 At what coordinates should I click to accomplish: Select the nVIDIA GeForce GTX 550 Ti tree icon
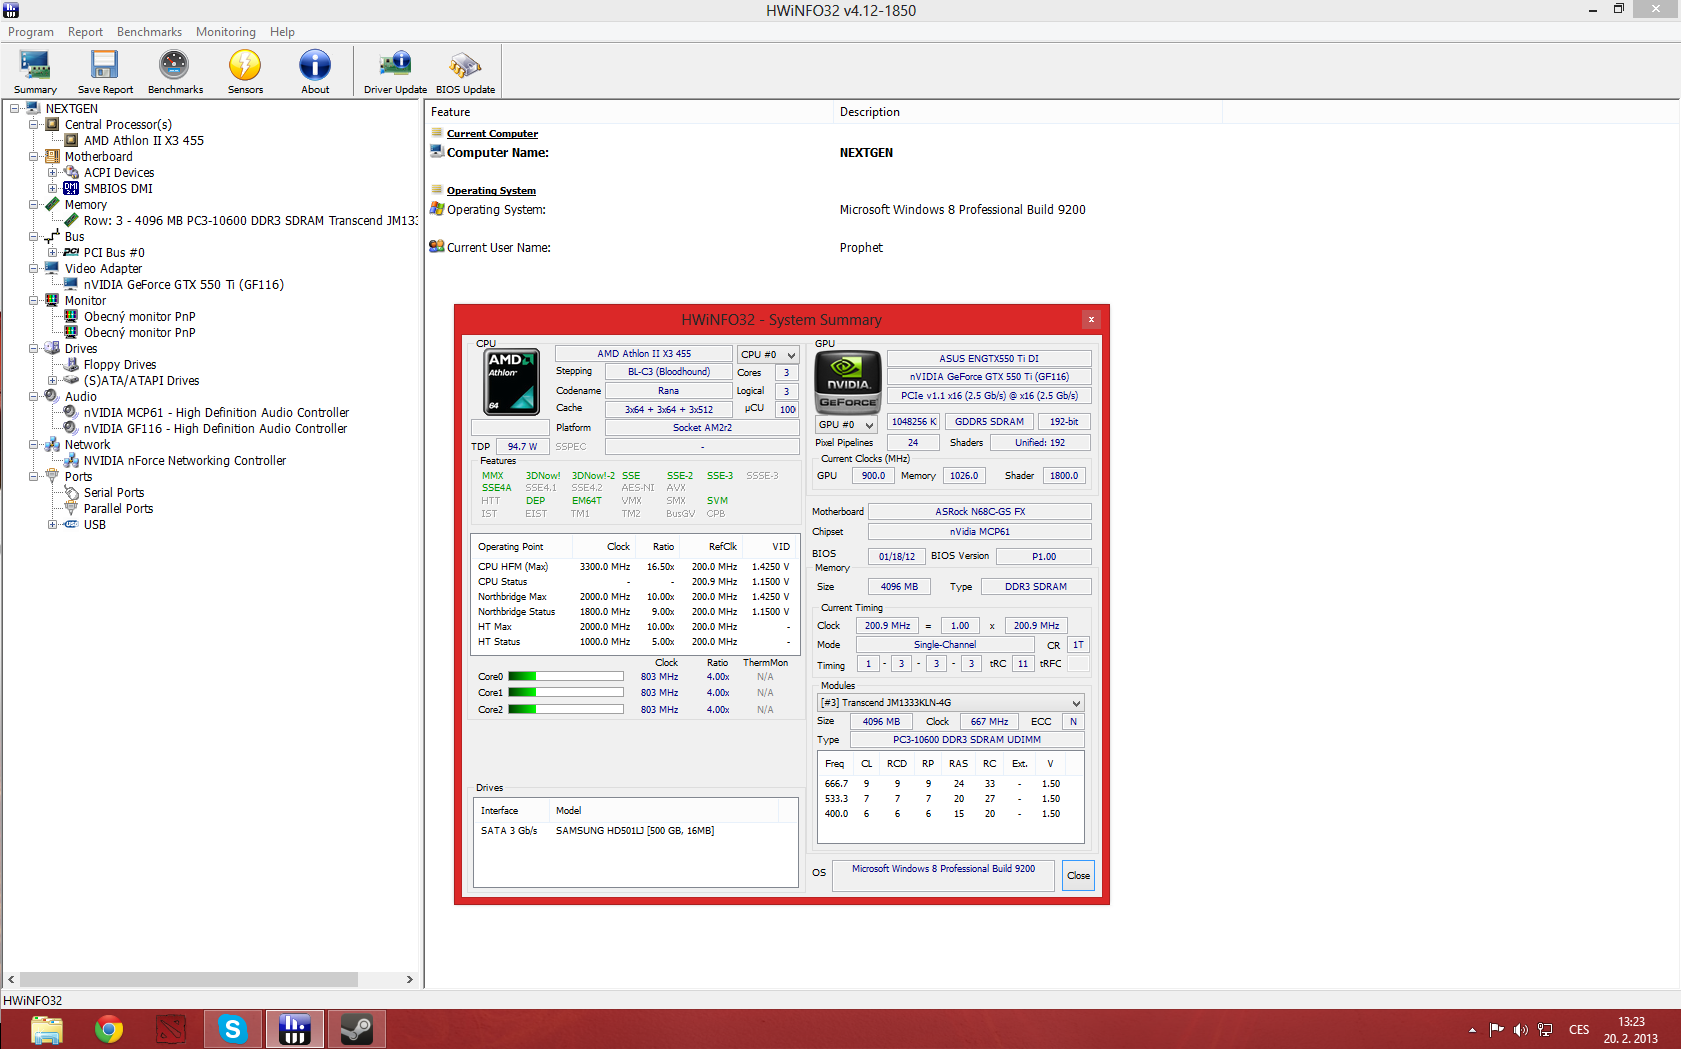click(x=72, y=284)
